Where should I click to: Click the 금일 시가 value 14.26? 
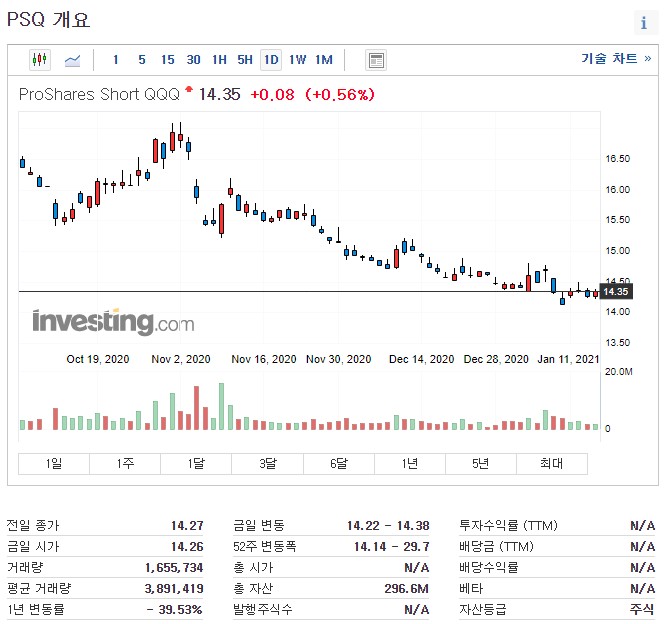coord(187,546)
